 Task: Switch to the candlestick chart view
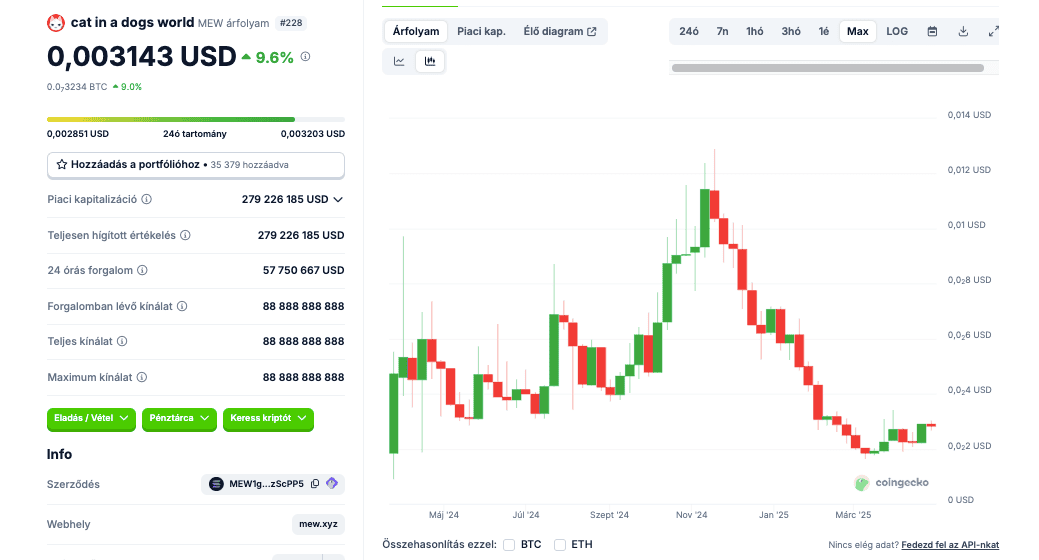430,61
